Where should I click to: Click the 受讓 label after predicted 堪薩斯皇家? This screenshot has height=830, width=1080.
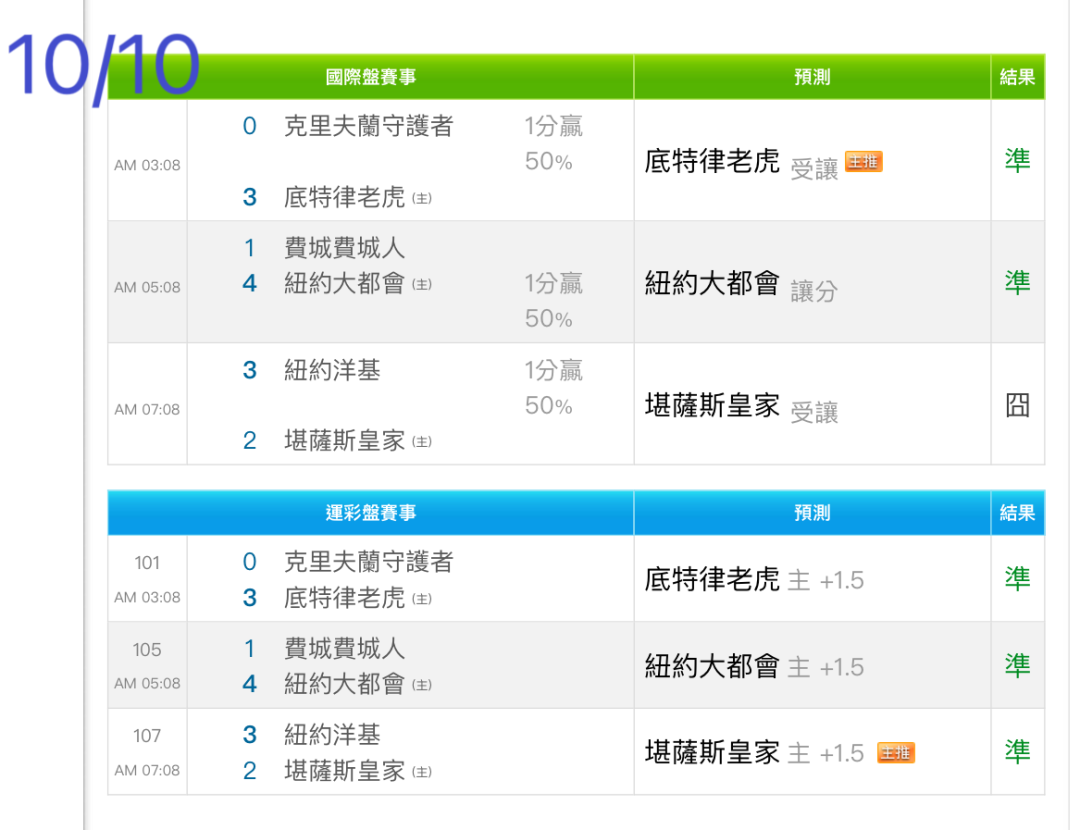(x=814, y=413)
